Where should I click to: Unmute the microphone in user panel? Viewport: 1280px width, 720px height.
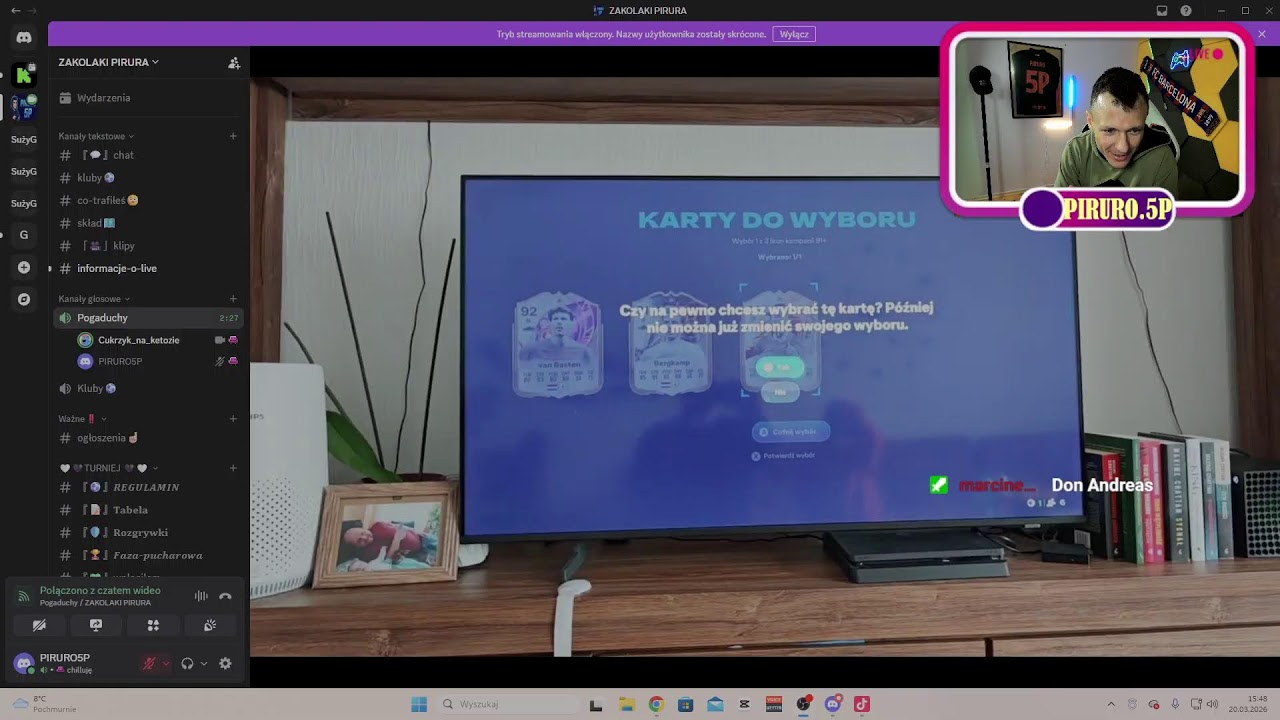(x=149, y=663)
